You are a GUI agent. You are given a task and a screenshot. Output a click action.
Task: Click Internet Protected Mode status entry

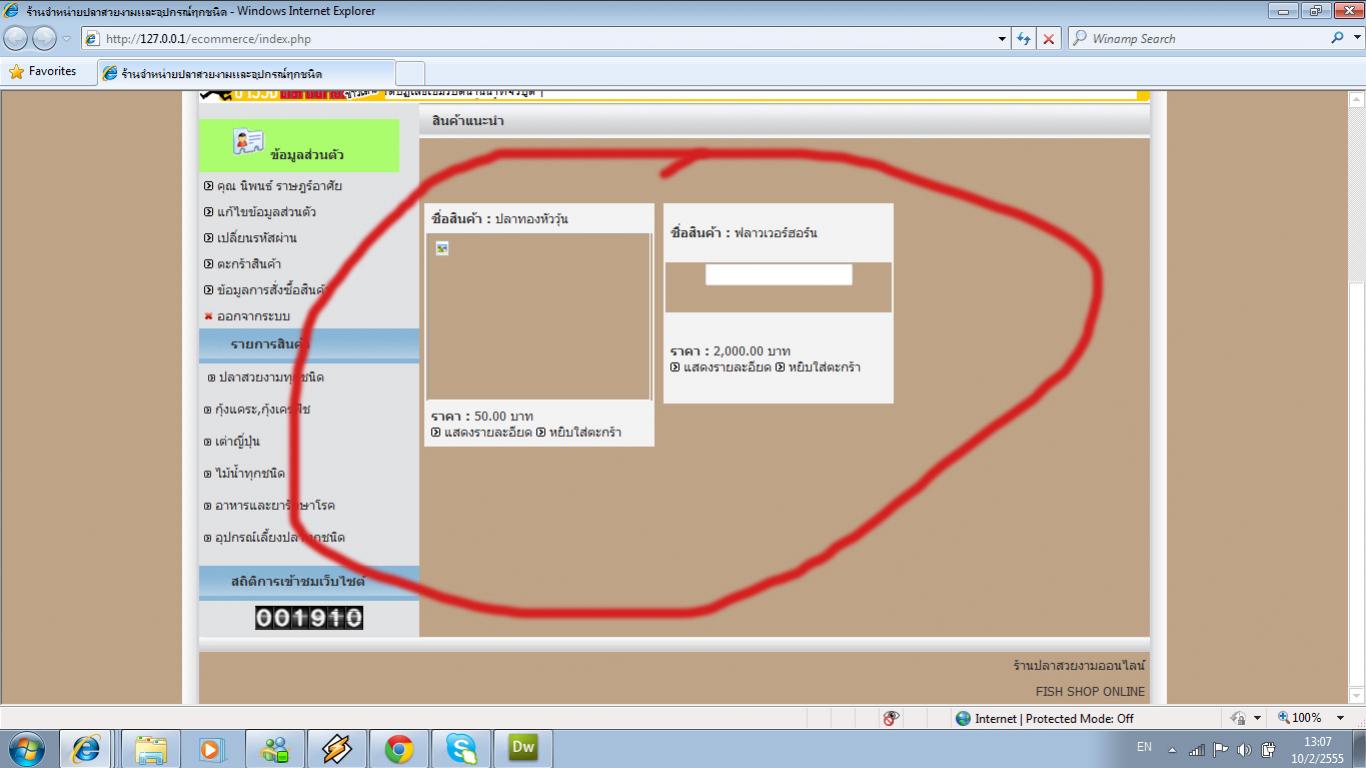[x=1045, y=718]
